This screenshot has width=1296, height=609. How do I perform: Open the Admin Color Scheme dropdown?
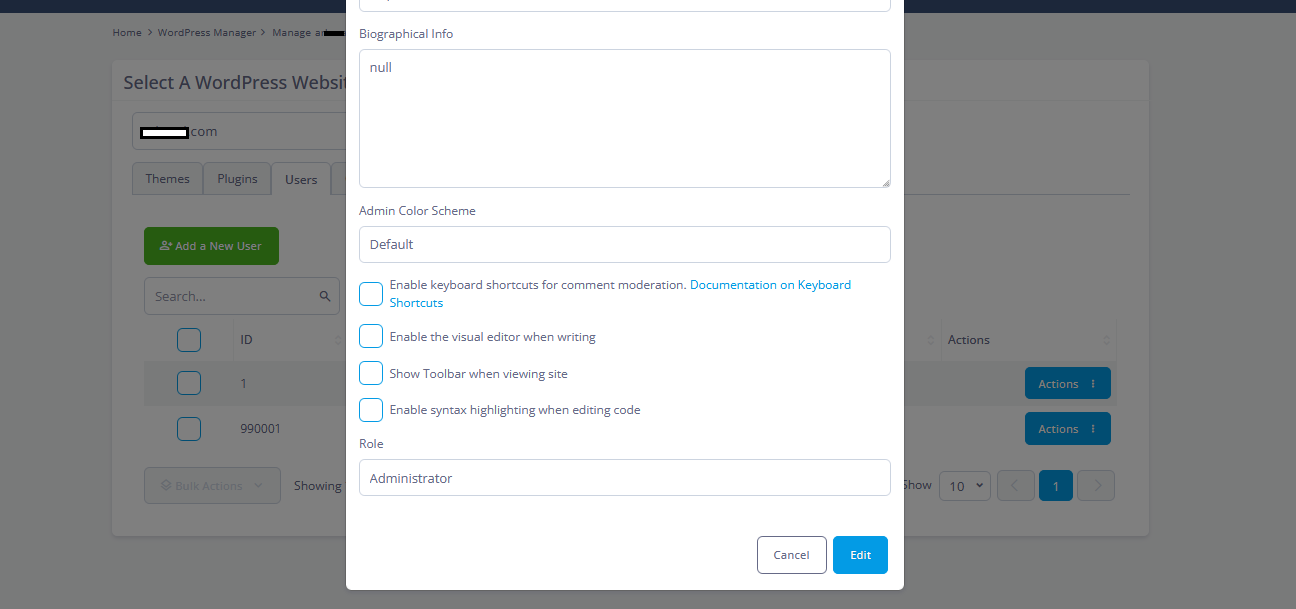[x=625, y=244]
